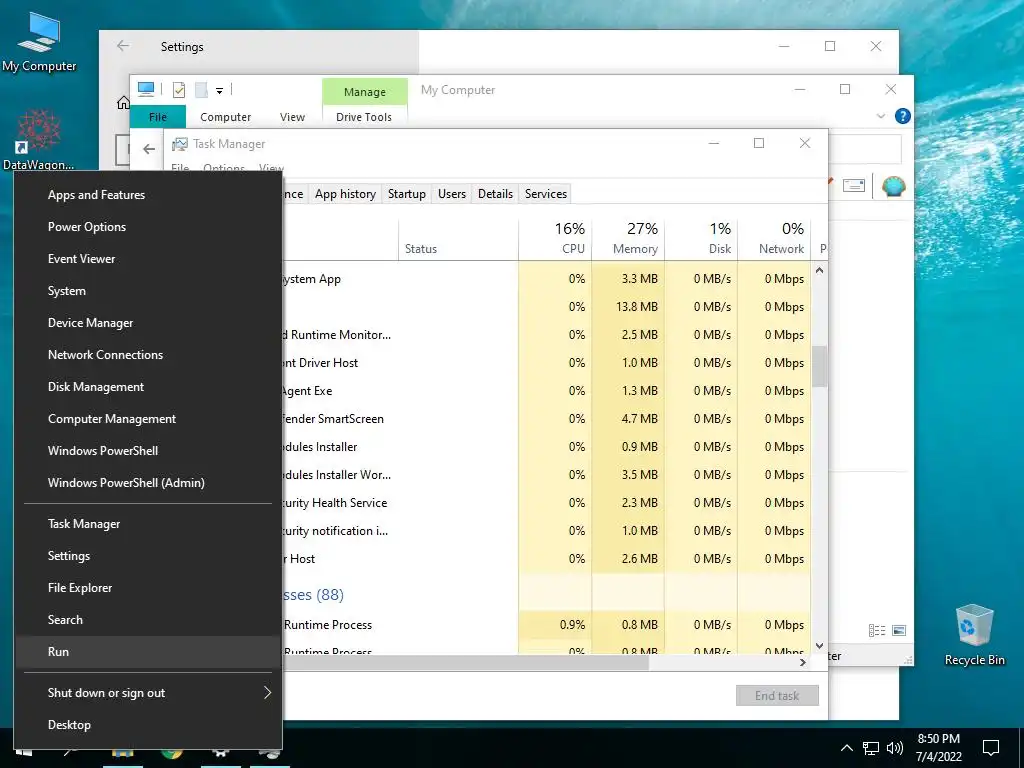1024x768 pixels.
Task: Click the teal shell icon in My Computer
Action: coord(893,186)
